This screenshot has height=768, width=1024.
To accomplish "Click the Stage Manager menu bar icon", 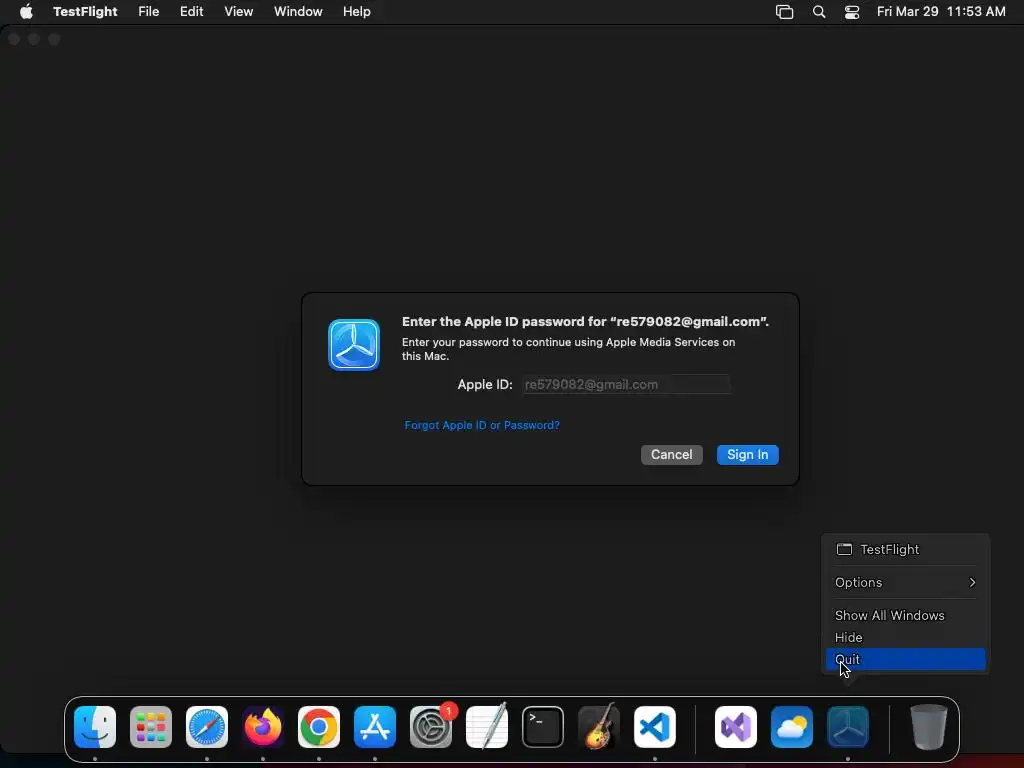I will coord(784,11).
